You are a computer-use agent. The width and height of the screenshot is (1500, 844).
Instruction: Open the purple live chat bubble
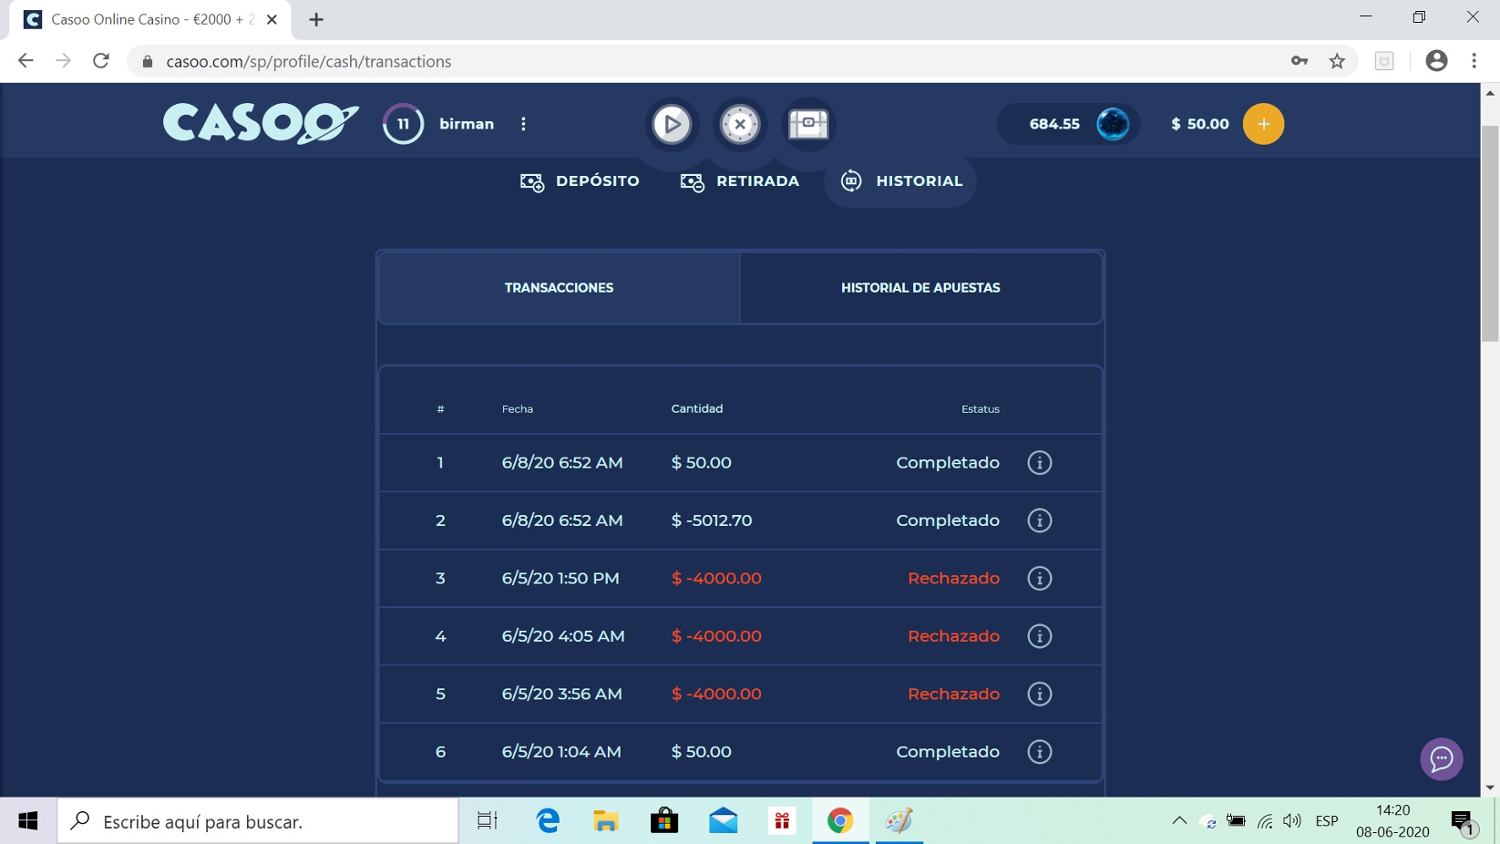[x=1441, y=759]
